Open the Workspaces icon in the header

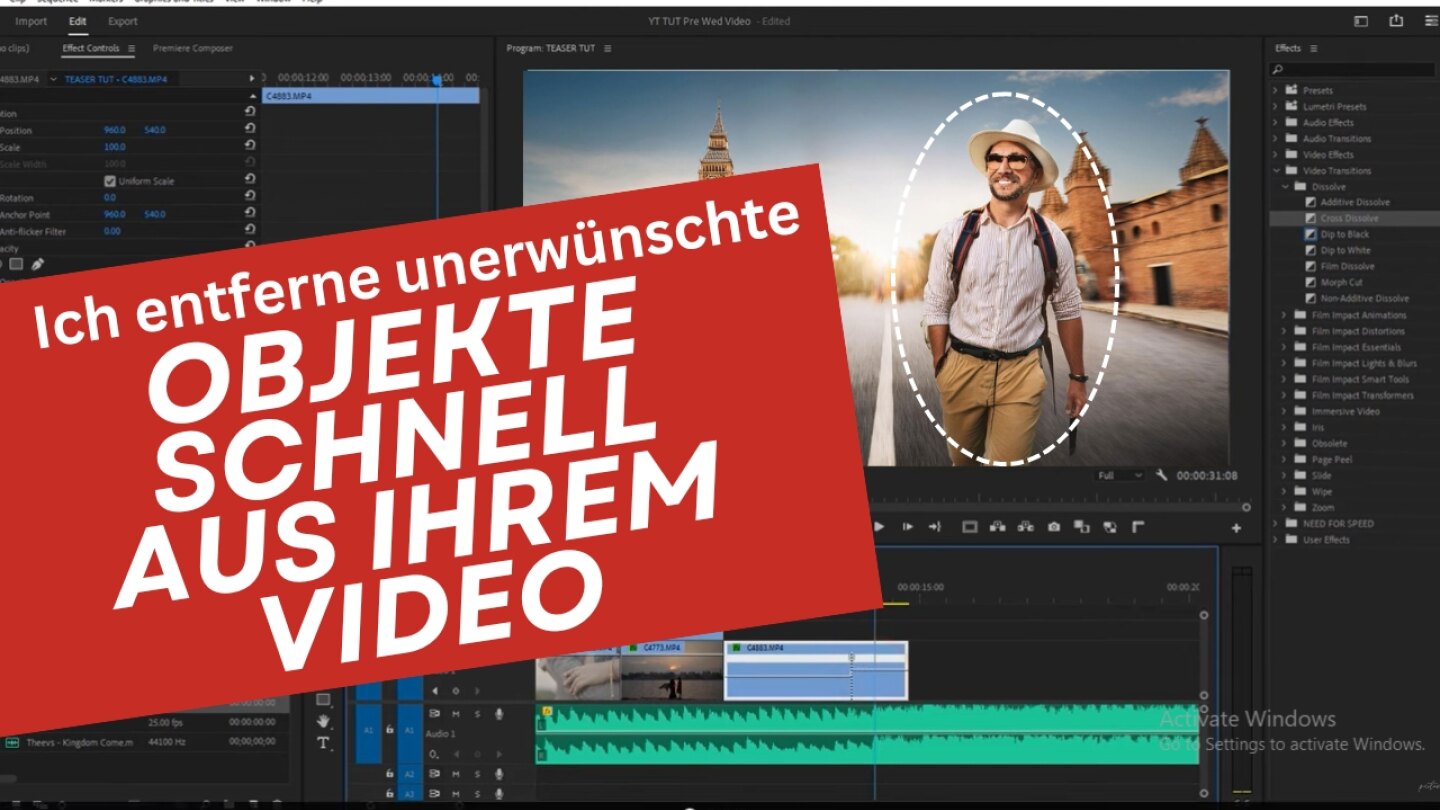1361,21
